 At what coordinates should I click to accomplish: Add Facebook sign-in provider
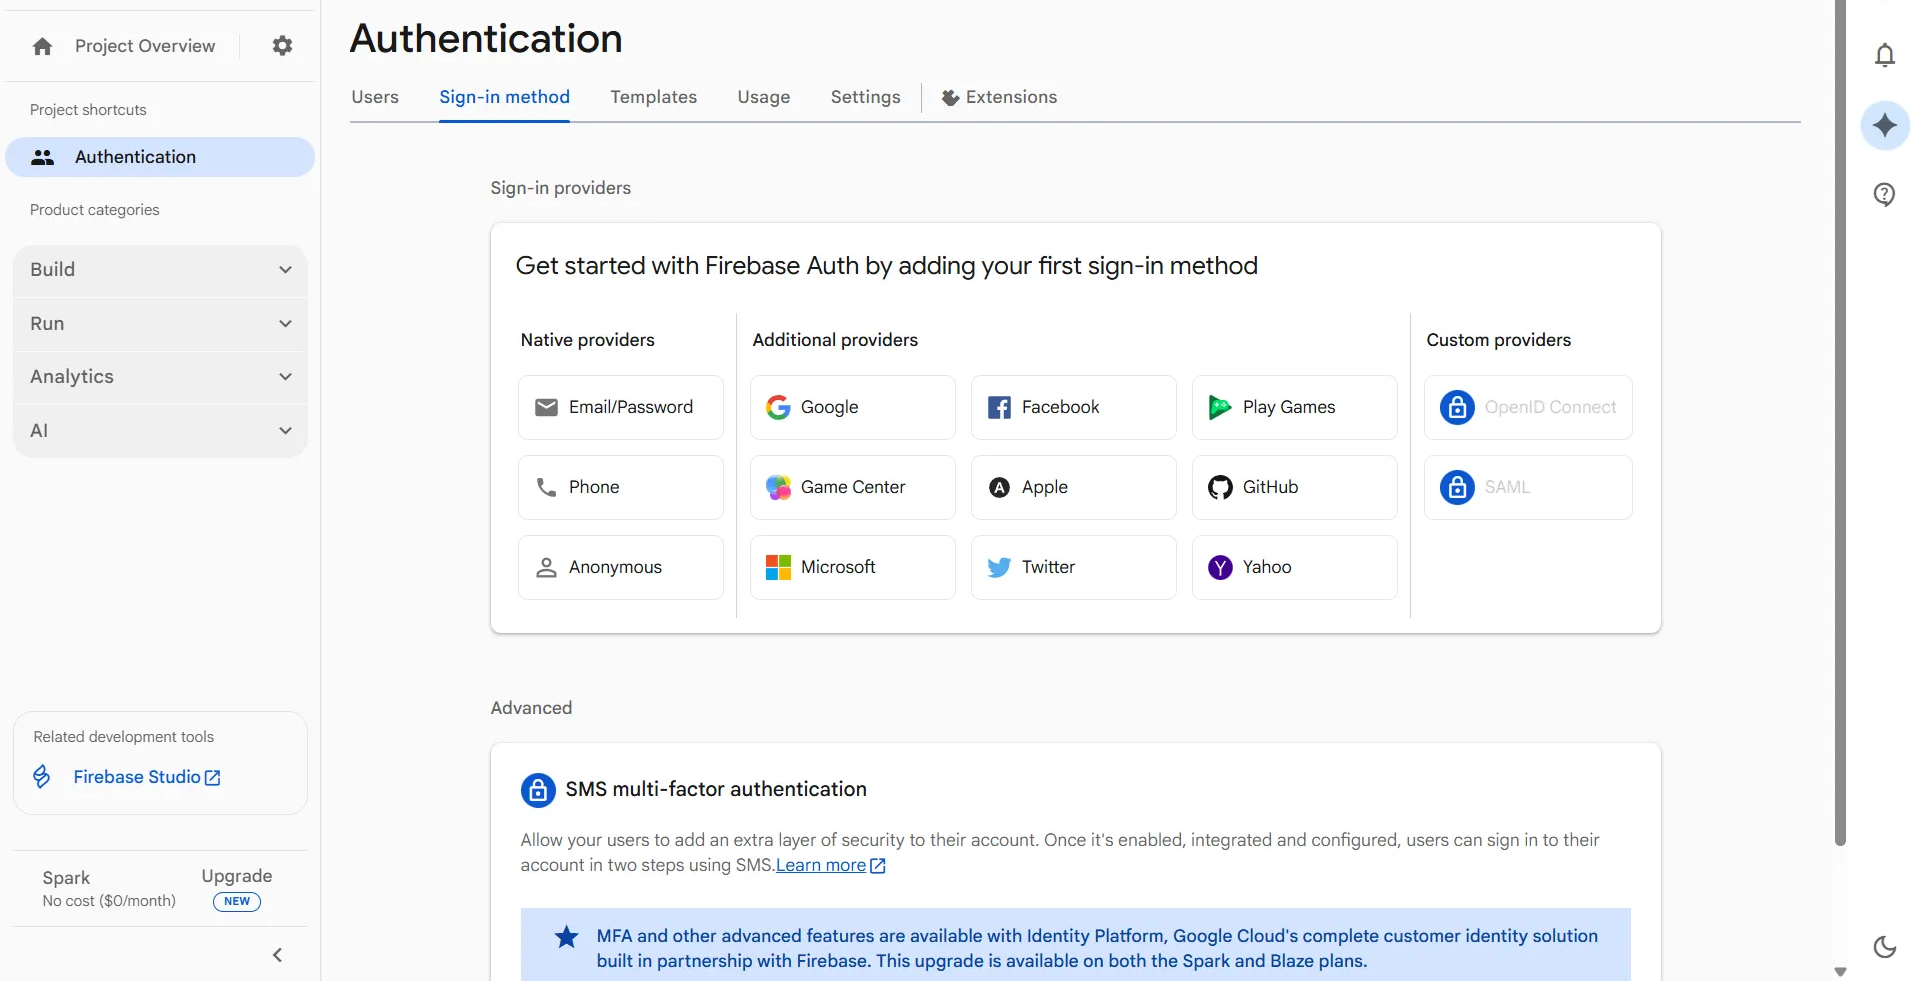[1074, 407]
